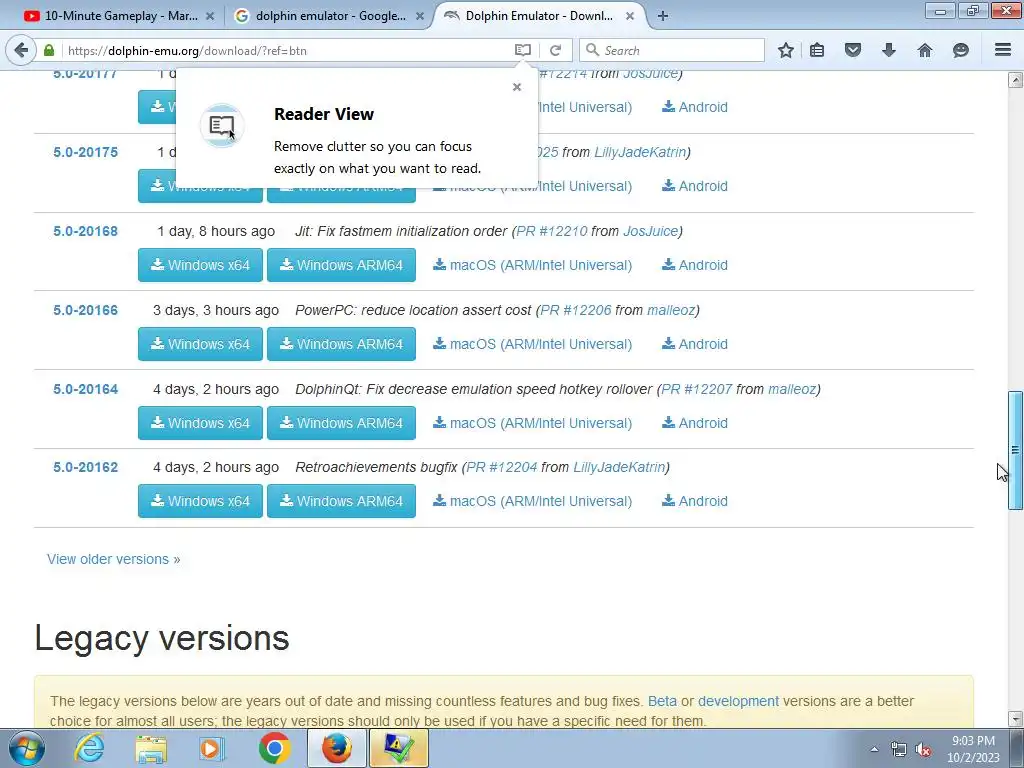Download Windows ARM64 build for 5.0-20162
Viewport: 1024px width, 768px height.
(x=342, y=501)
